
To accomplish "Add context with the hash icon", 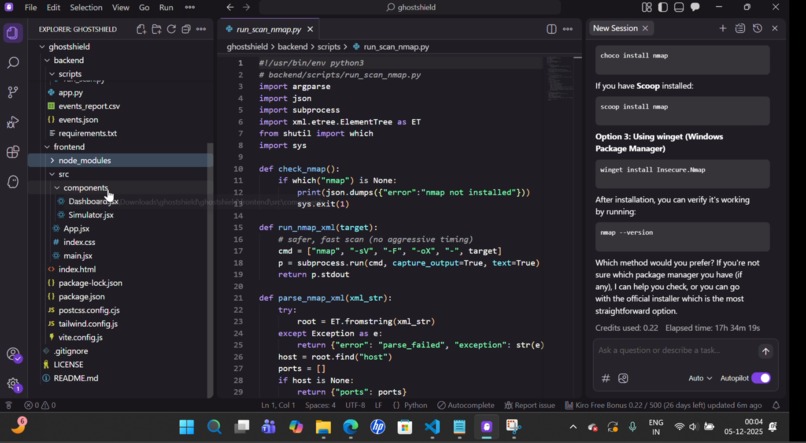I will tap(606, 378).
